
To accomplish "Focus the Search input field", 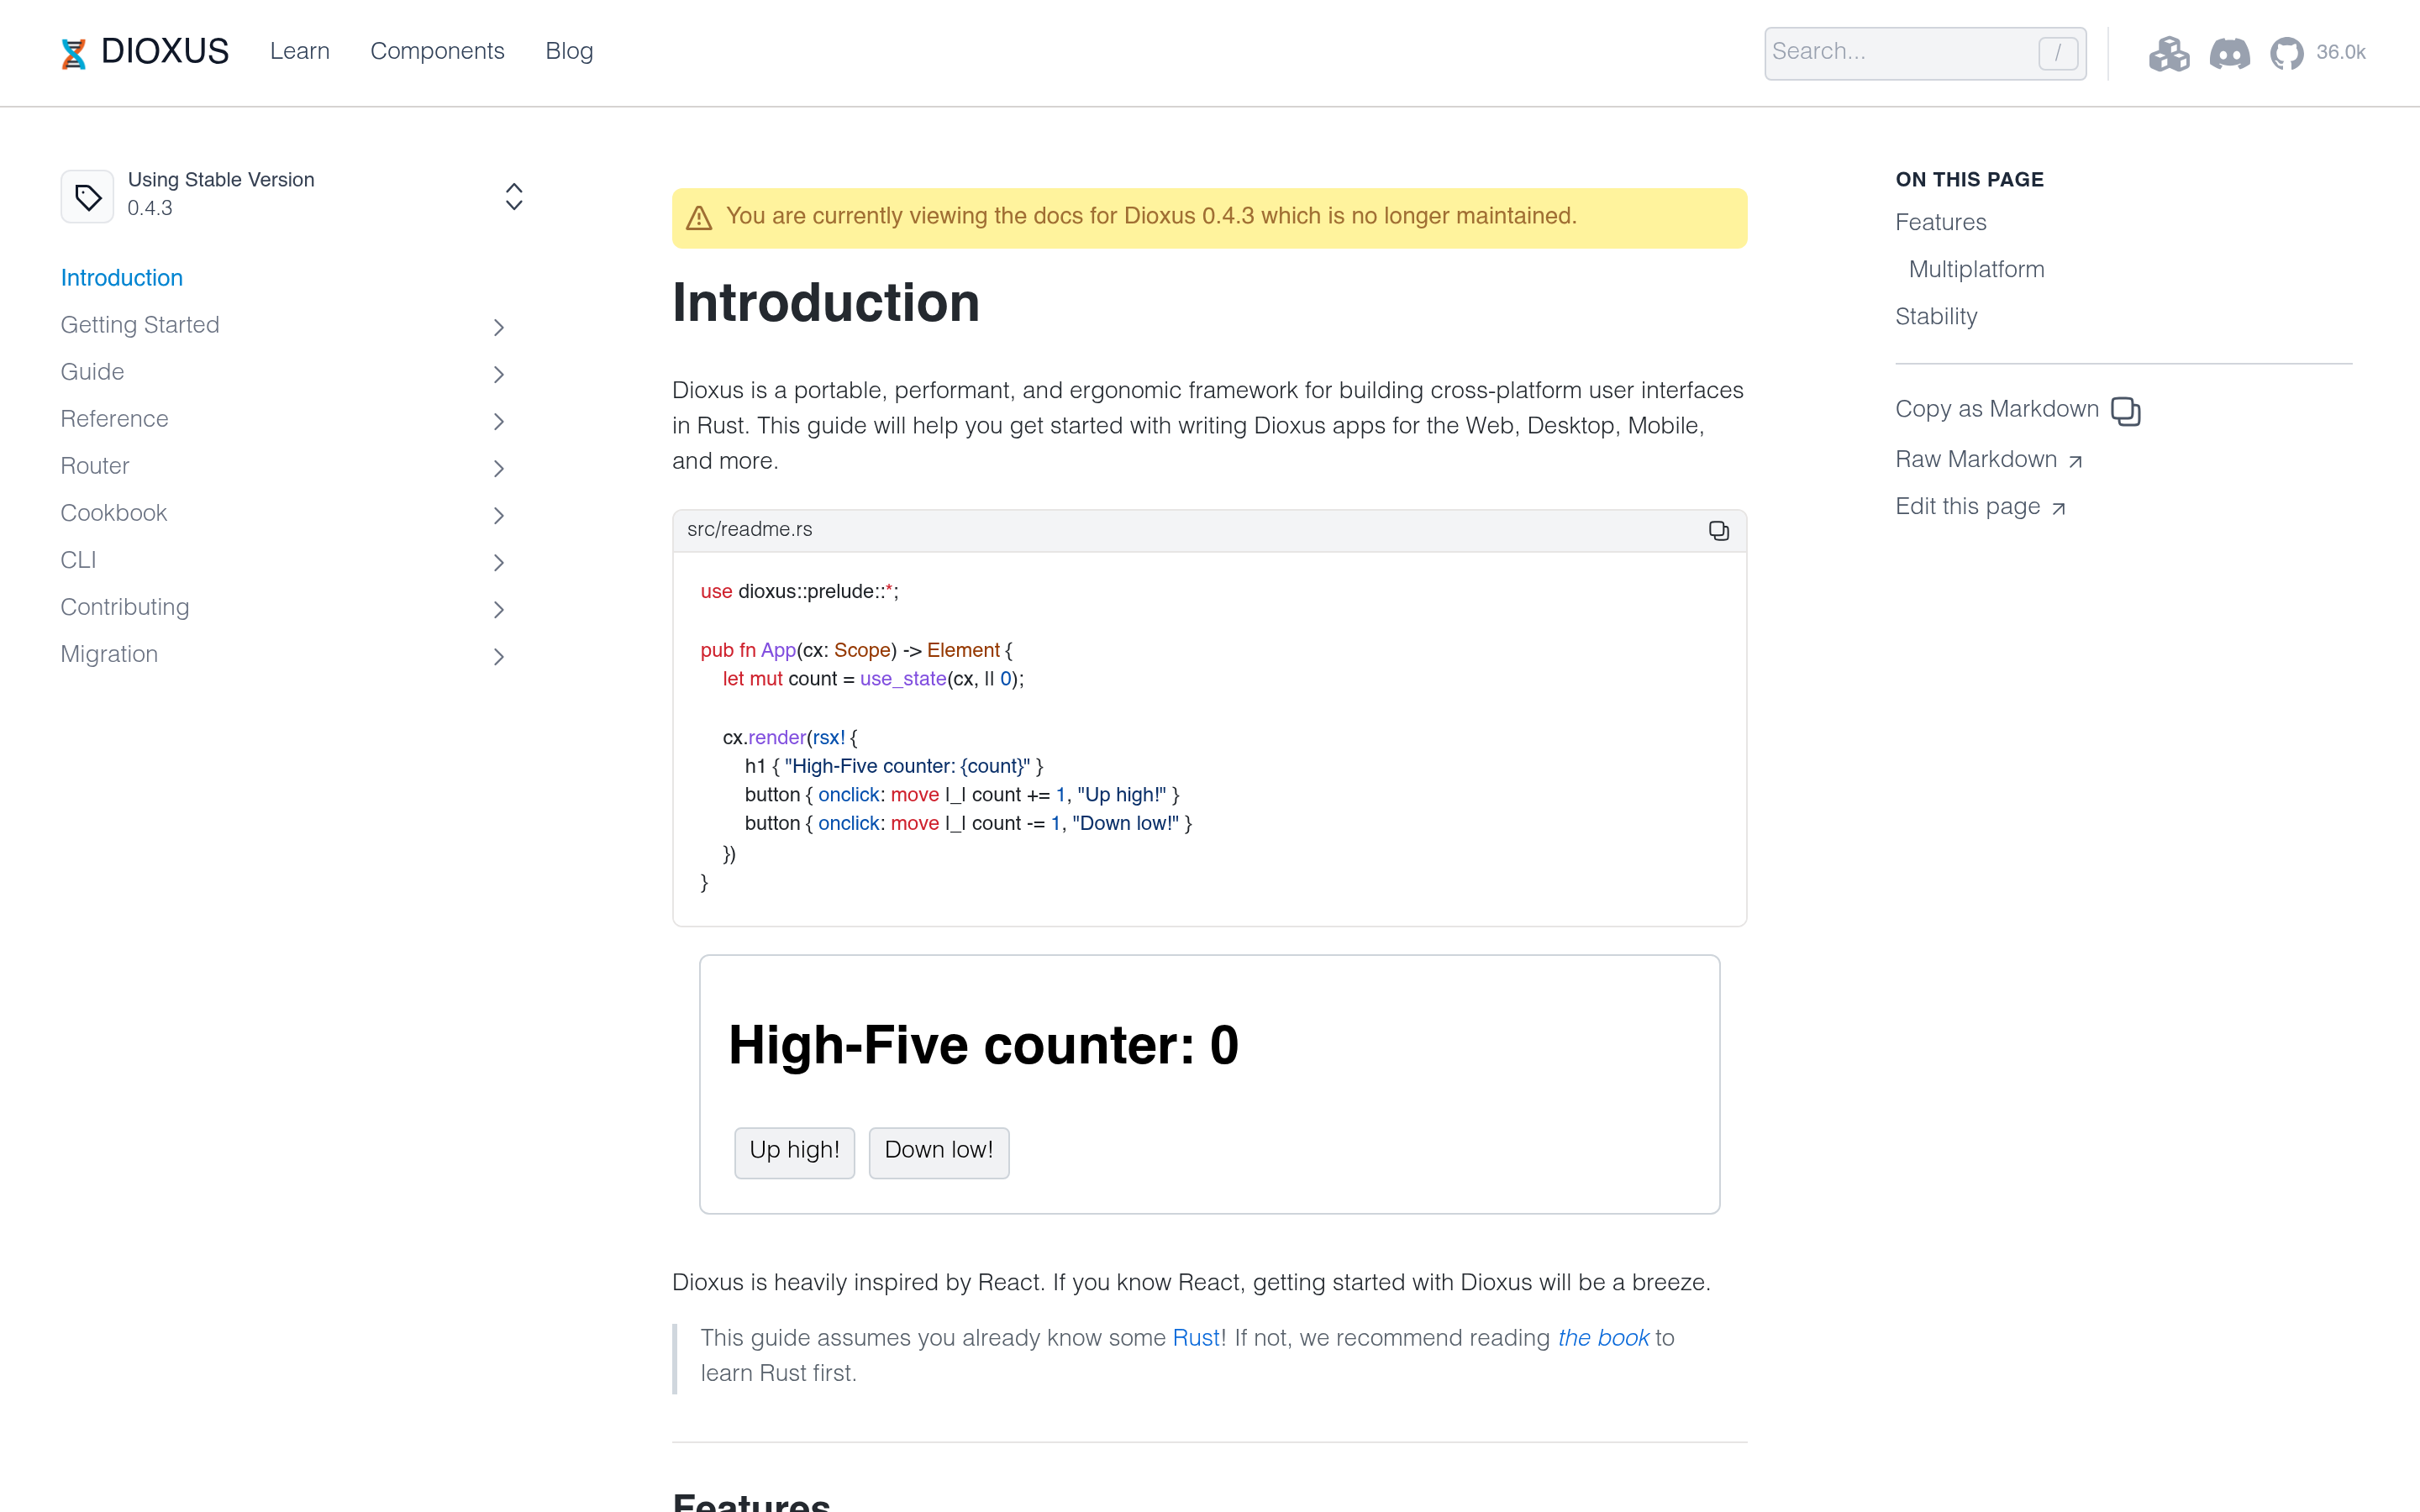I will click(x=1925, y=53).
